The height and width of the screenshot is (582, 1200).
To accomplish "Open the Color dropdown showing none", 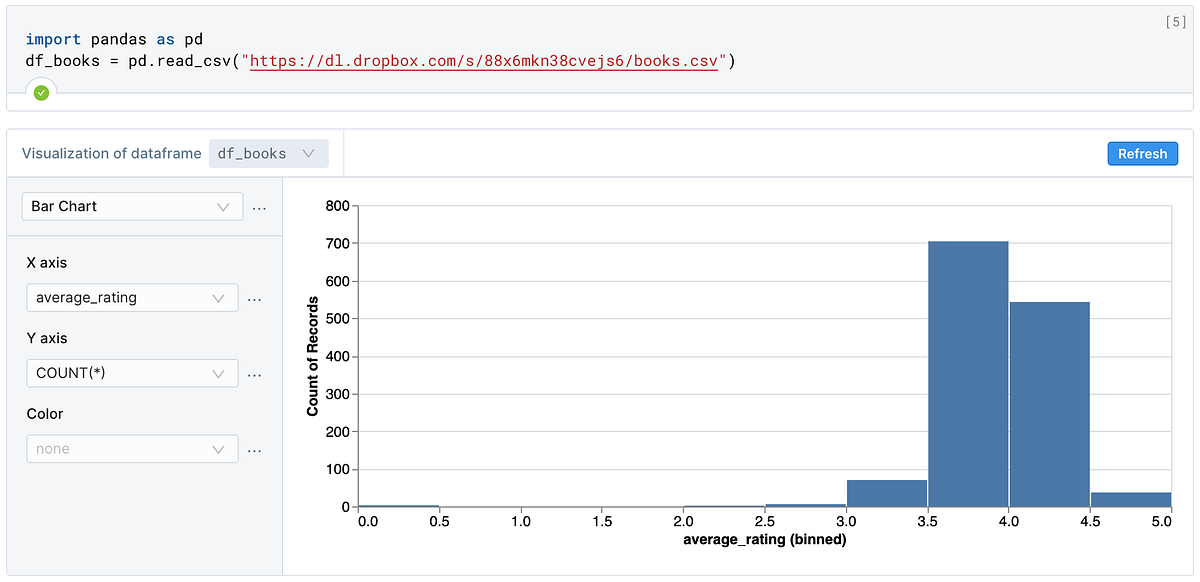I will [x=130, y=449].
